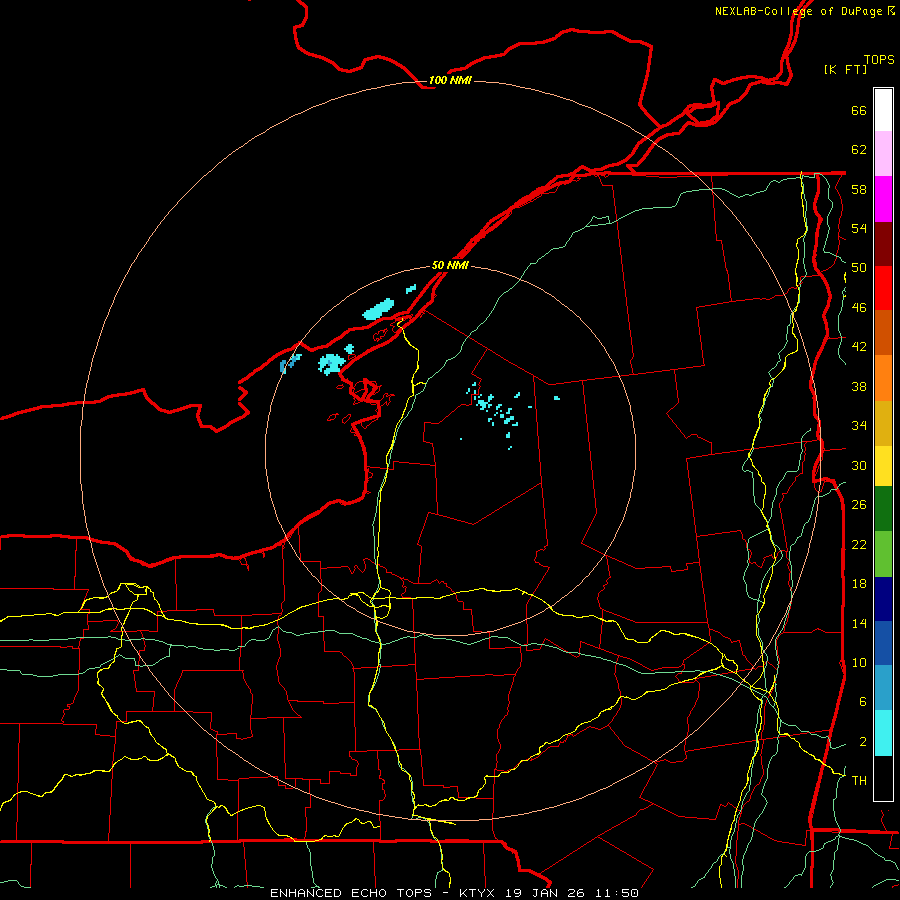900x900 pixels.
Task: Click the legend value 54
Action: point(859,228)
